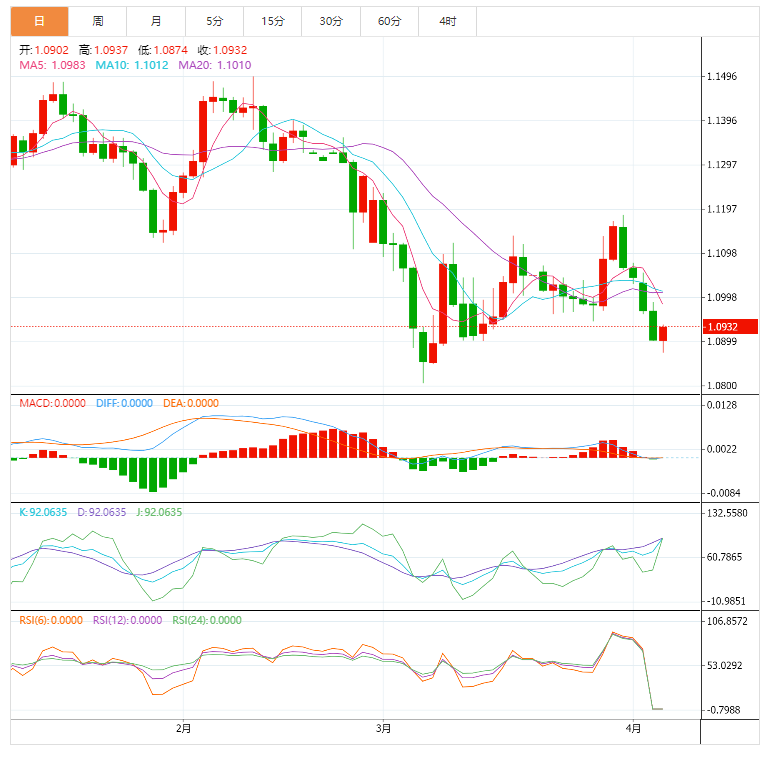Viewport: 767px width, 760px height.
Task: Click the 1.1098 price axis label
Action: click(722, 253)
